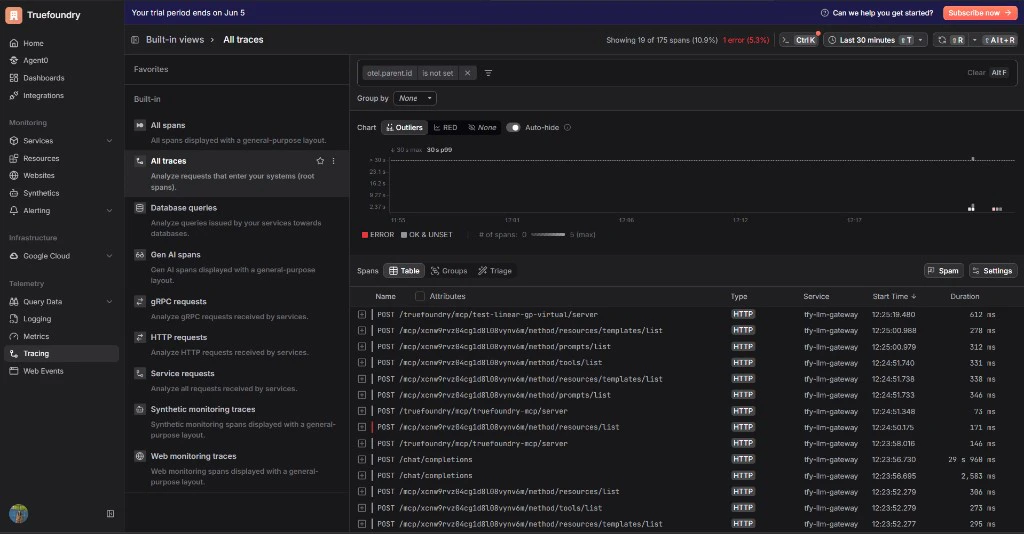Toggle the Auto-hide switch
The width and height of the screenshot is (1024, 534).
click(x=513, y=127)
